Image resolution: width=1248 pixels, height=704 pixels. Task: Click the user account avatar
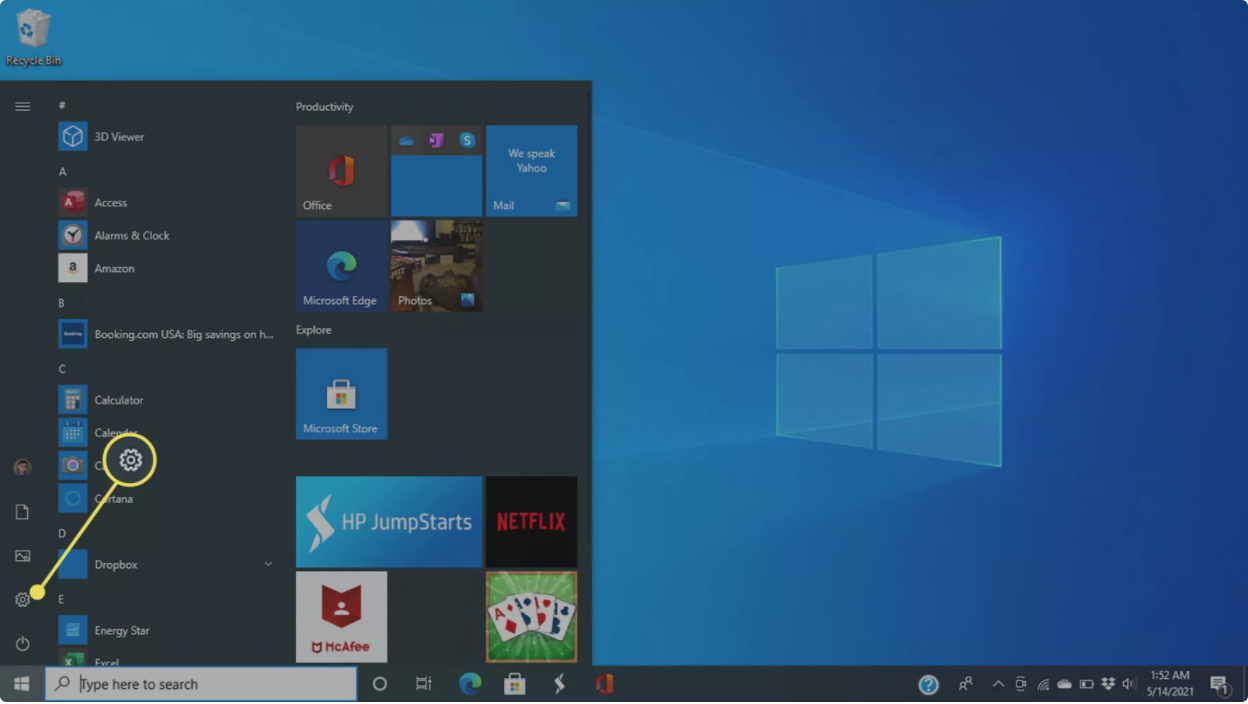tap(22, 468)
